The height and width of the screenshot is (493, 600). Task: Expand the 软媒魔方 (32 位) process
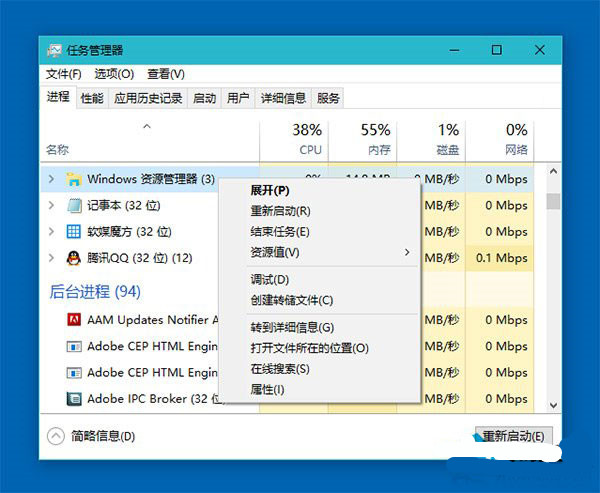point(51,231)
